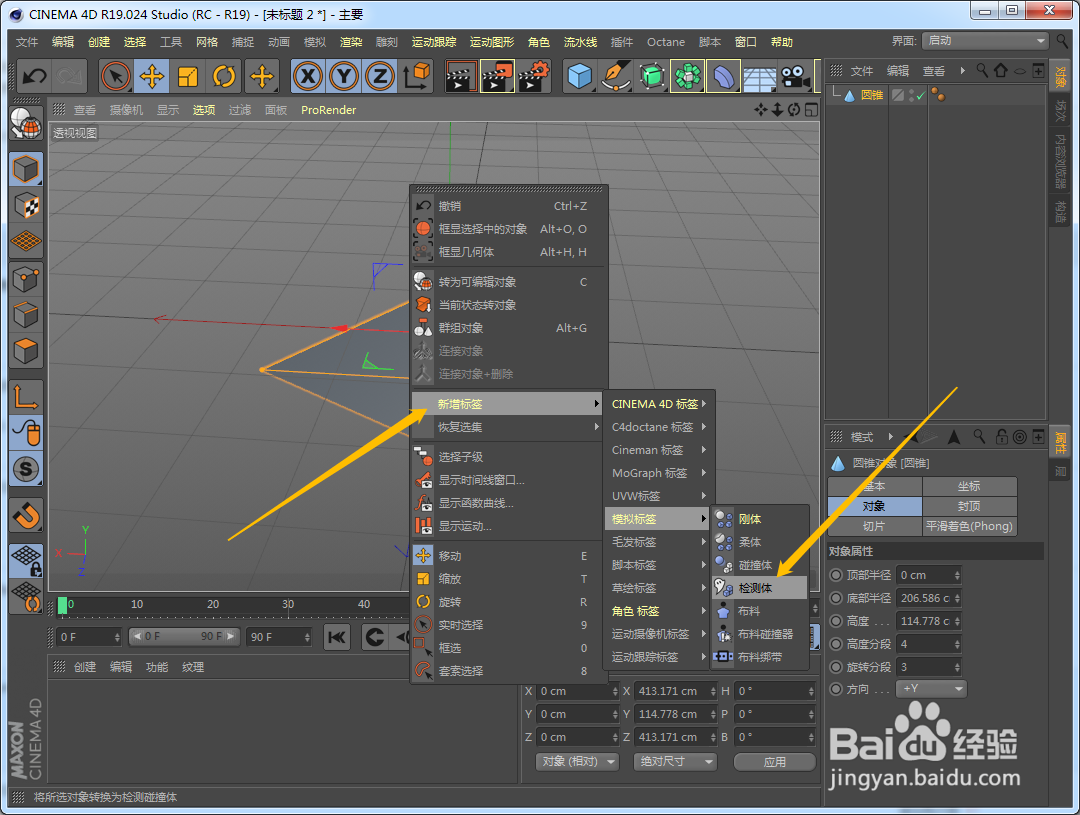Expand MoGraph 标签 submenu
Viewport: 1080px width, 815px height.
pos(657,473)
